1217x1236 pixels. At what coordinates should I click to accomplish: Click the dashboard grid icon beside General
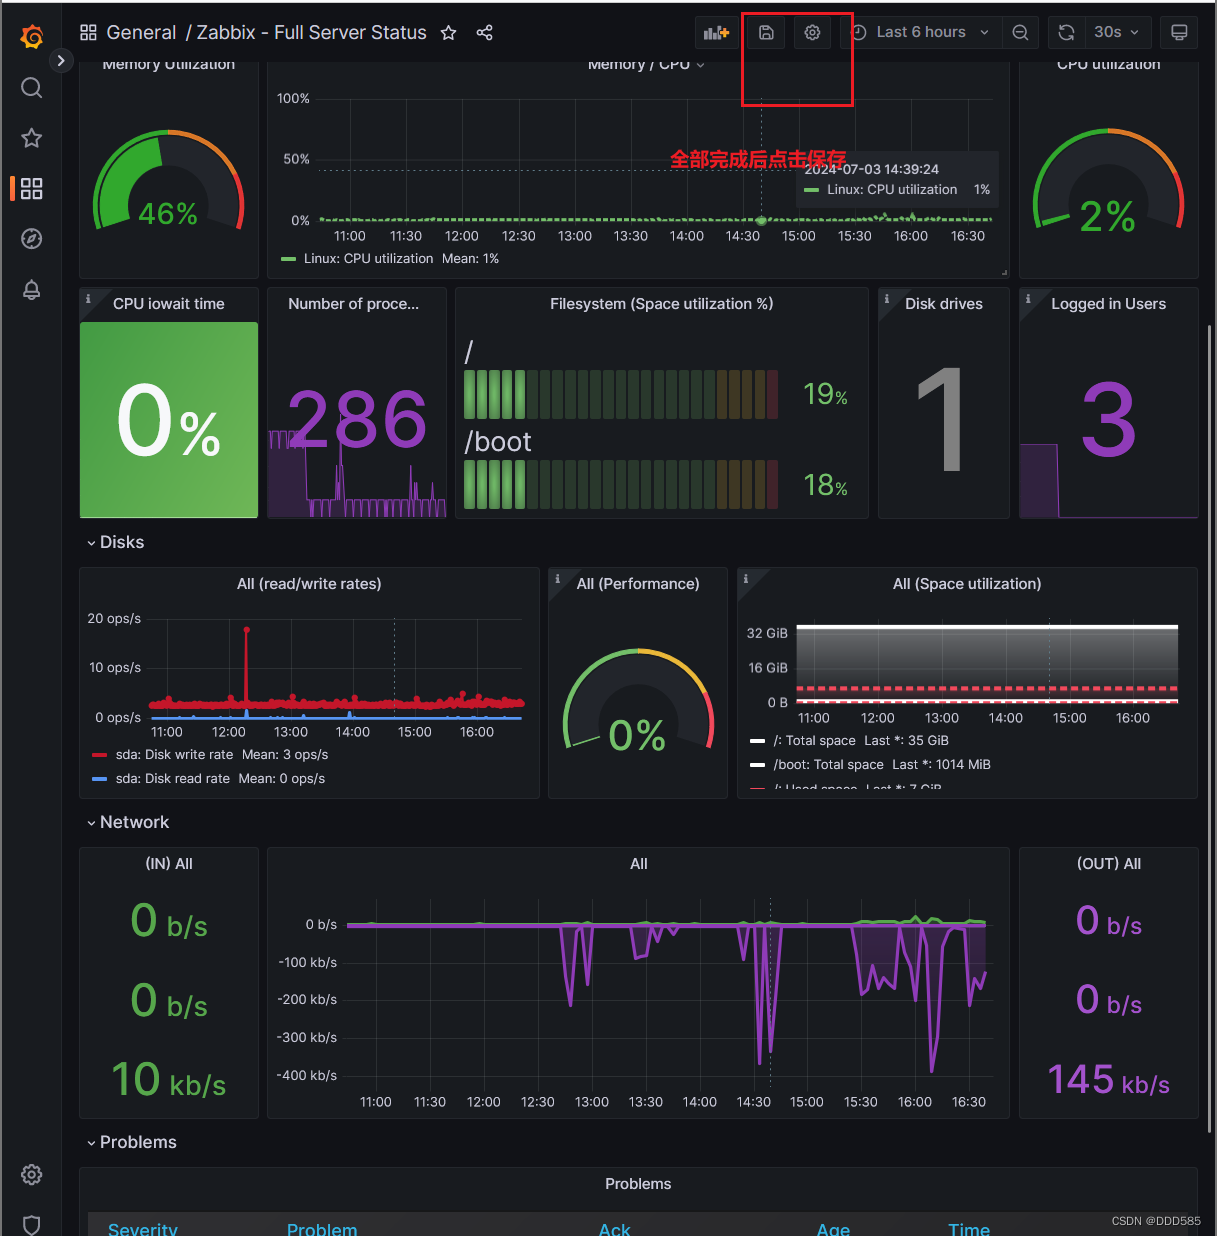[x=88, y=33]
